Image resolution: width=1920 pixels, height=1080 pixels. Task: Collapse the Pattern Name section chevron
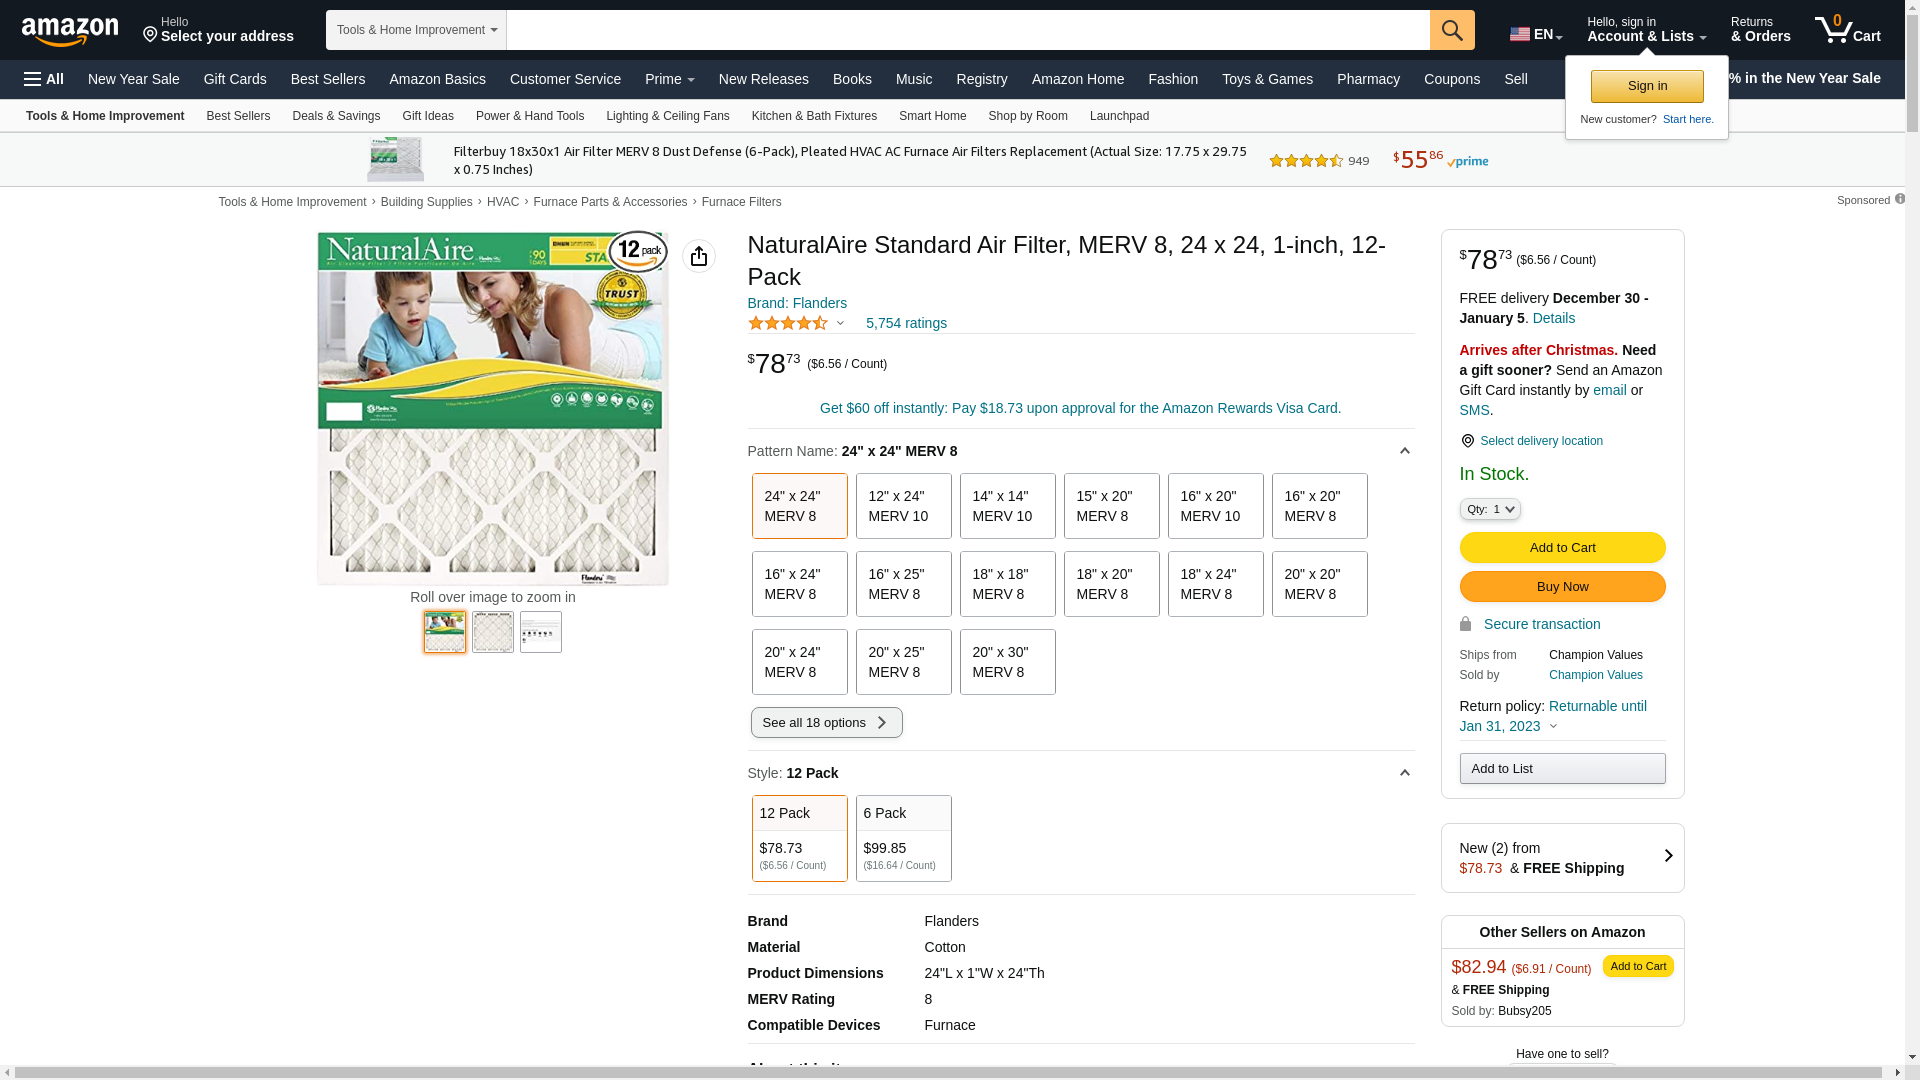(1404, 451)
